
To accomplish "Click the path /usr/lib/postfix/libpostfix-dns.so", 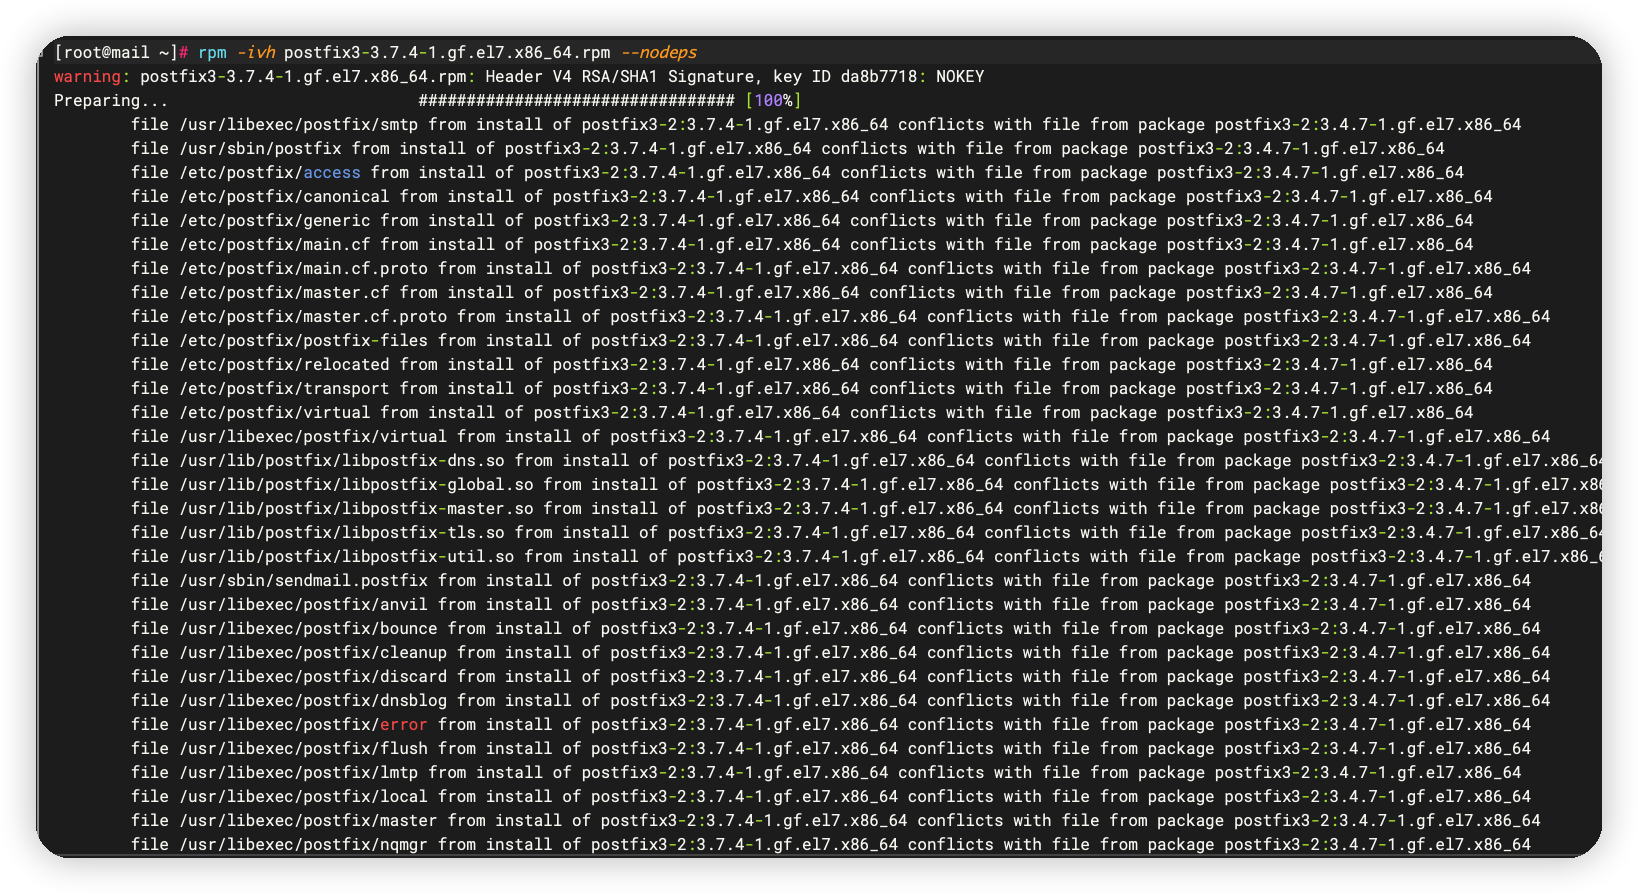I will point(342,460).
